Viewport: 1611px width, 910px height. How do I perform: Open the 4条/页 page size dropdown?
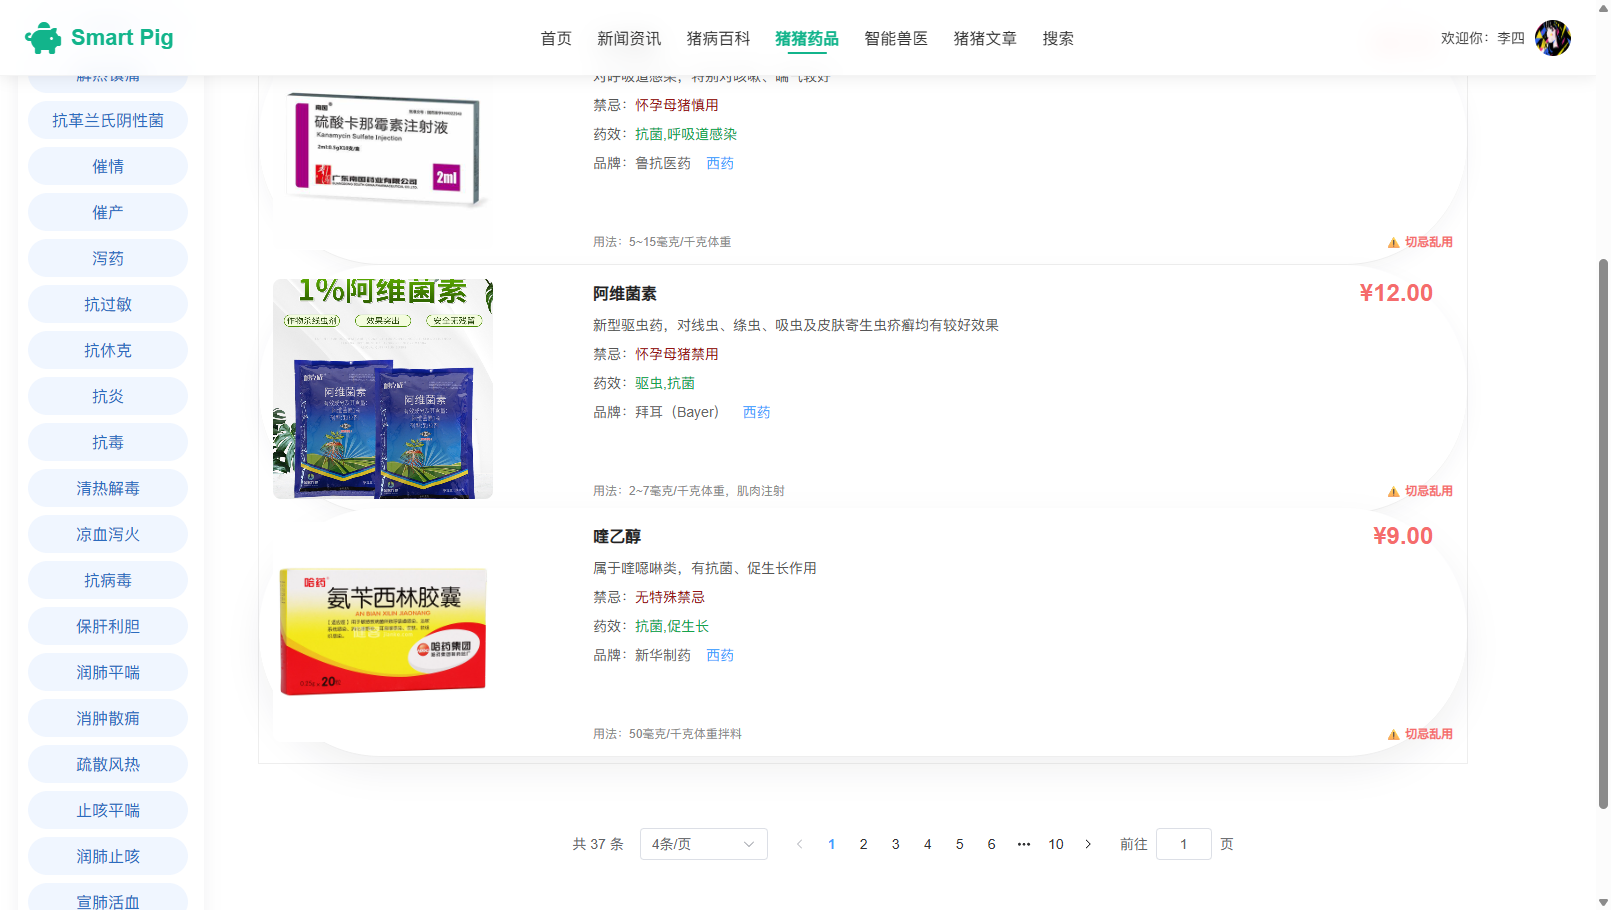(704, 844)
